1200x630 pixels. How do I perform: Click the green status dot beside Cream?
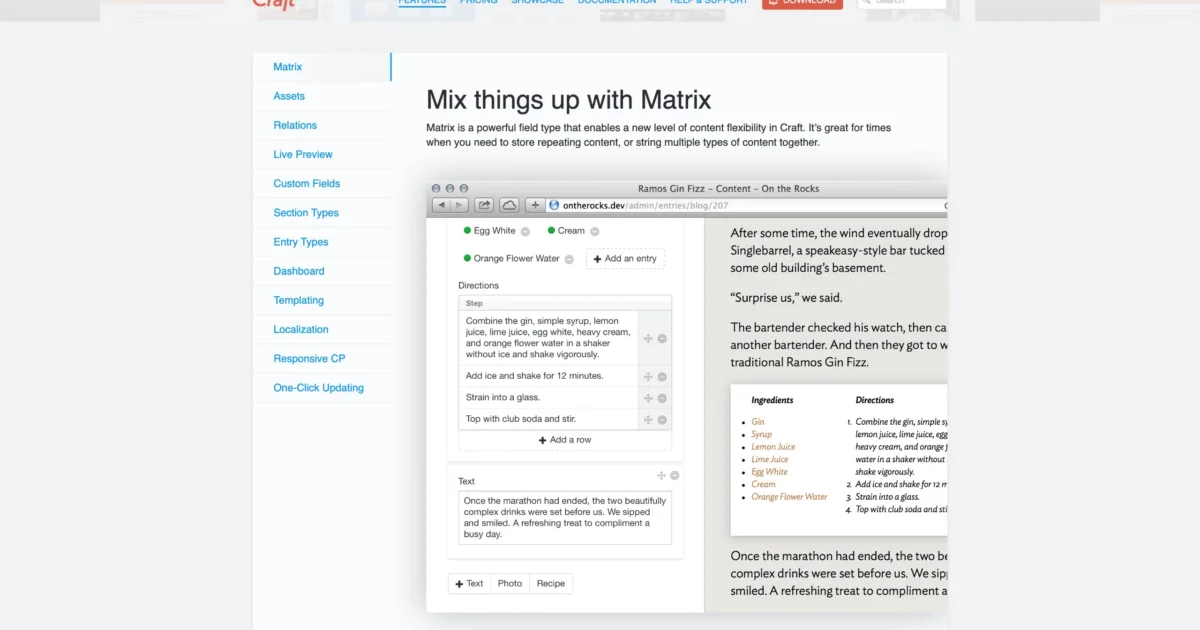551,231
